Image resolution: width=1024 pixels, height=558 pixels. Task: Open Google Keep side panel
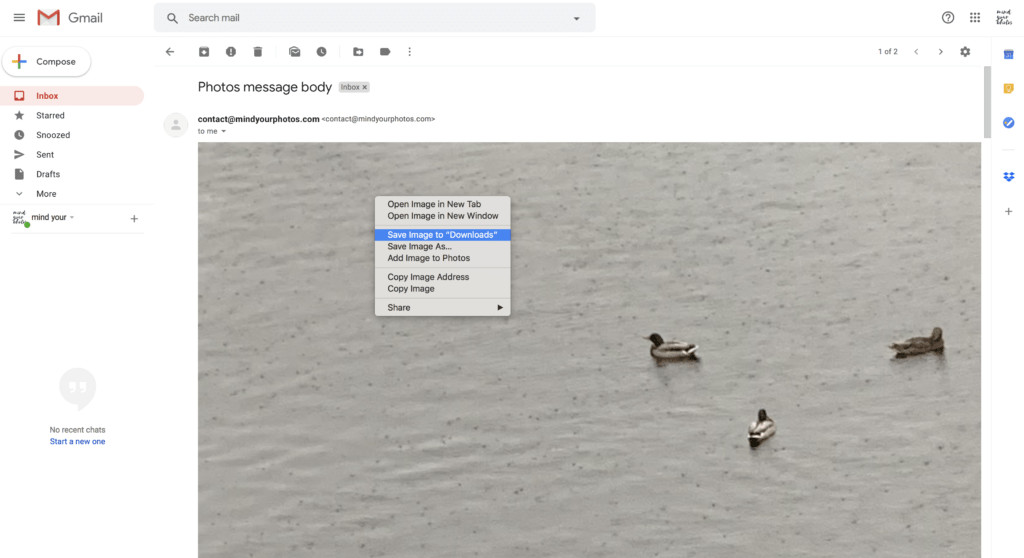[1008, 88]
